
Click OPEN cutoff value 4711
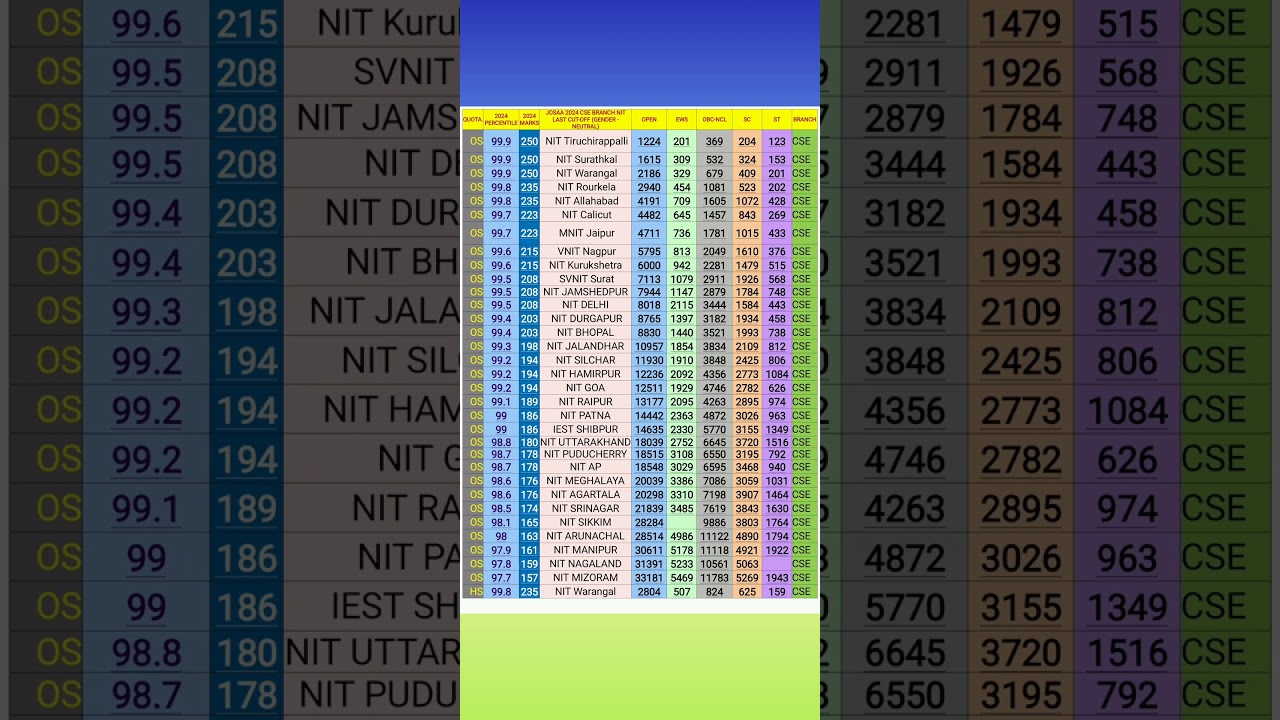649,233
